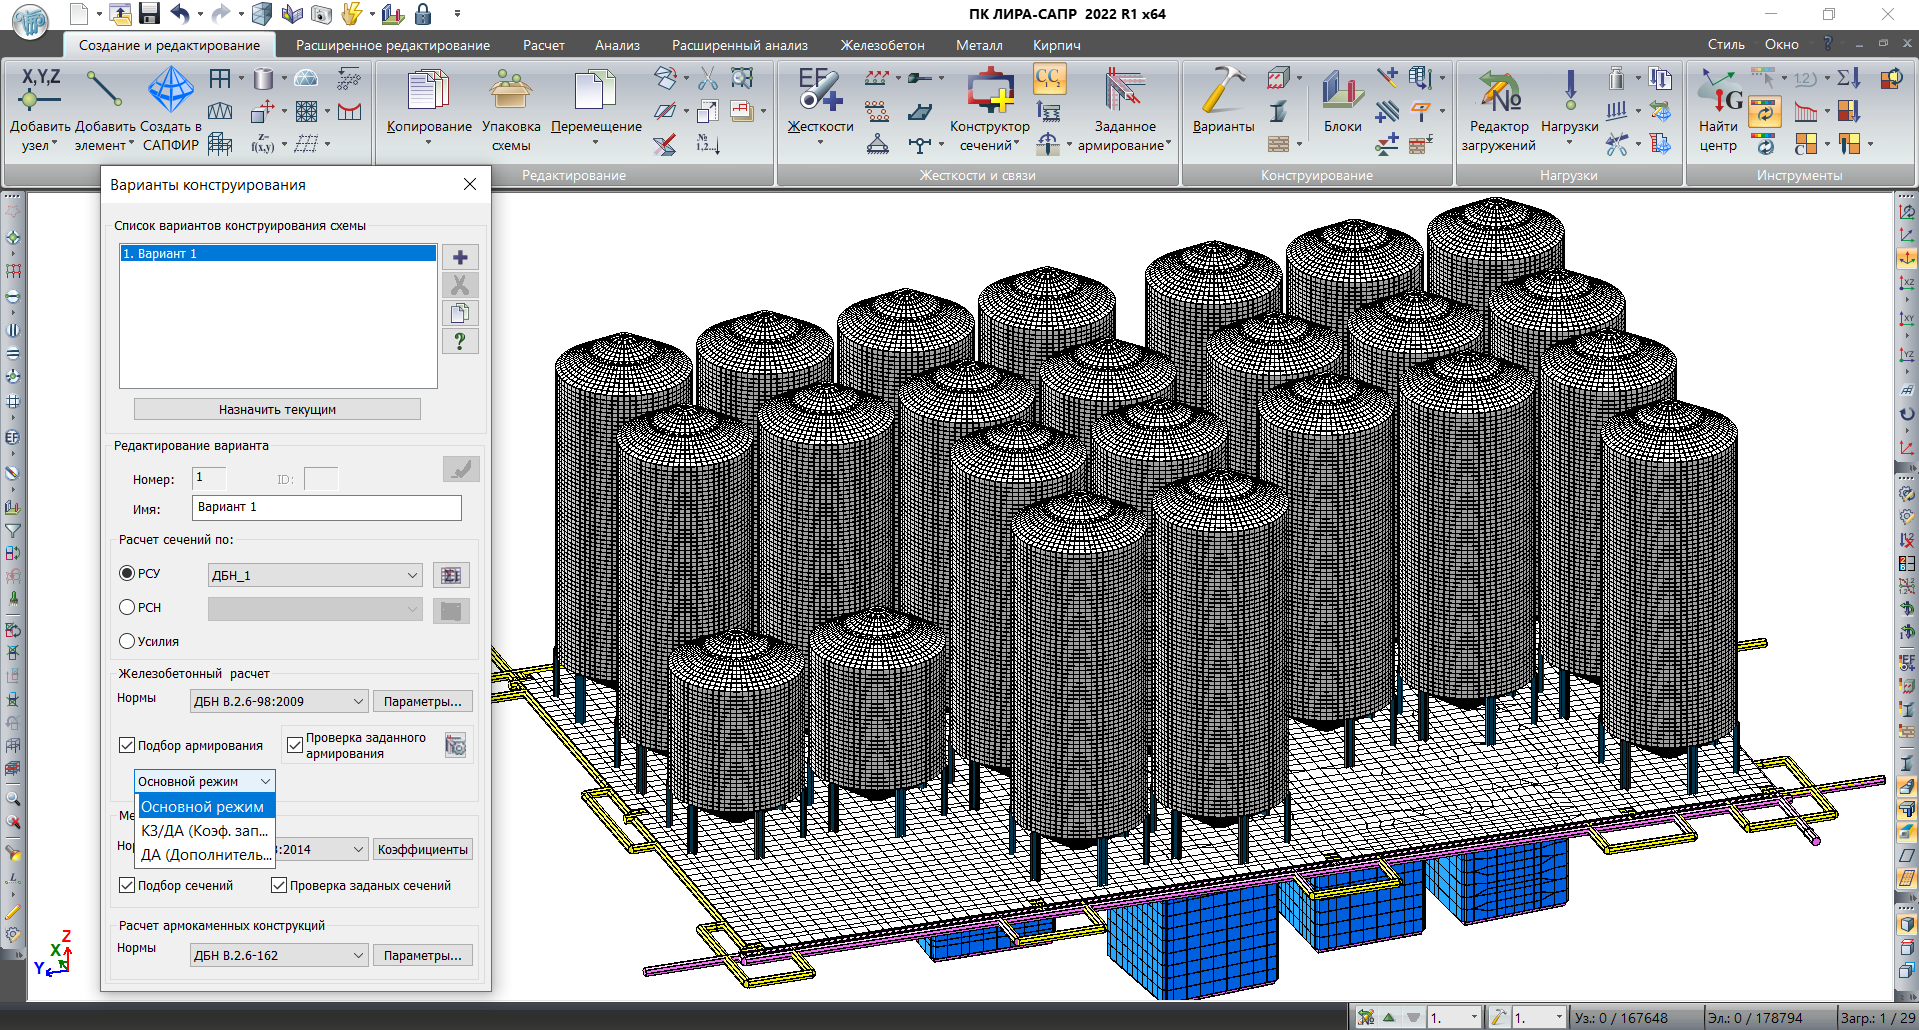The height and width of the screenshot is (1030, 1919).
Task: Click the Save icon in the quick access toolbar
Action: tap(149, 14)
